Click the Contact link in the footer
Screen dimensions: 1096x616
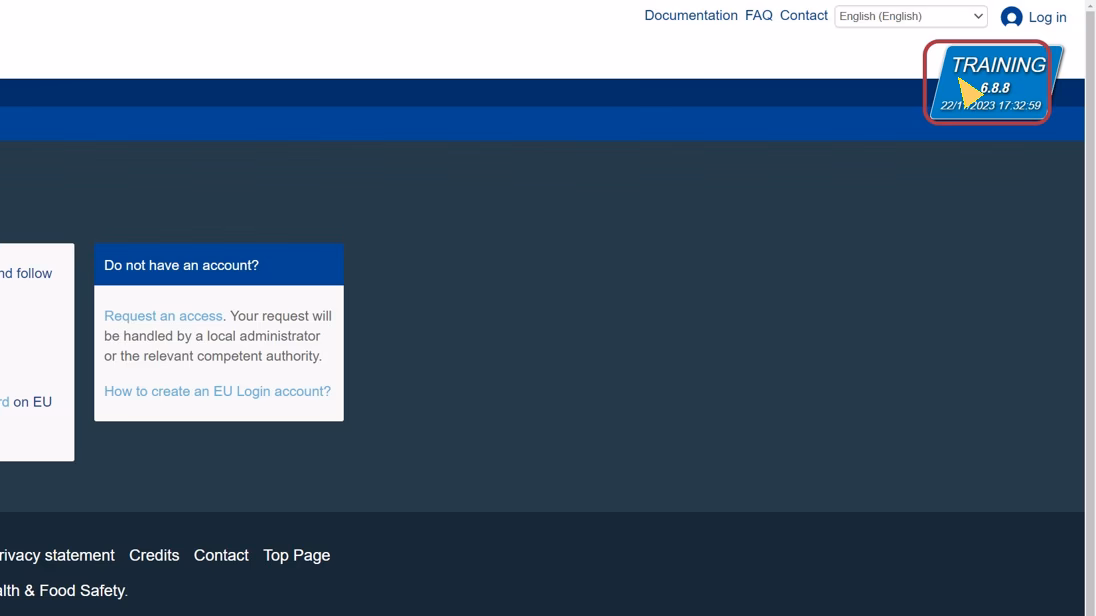221,555
